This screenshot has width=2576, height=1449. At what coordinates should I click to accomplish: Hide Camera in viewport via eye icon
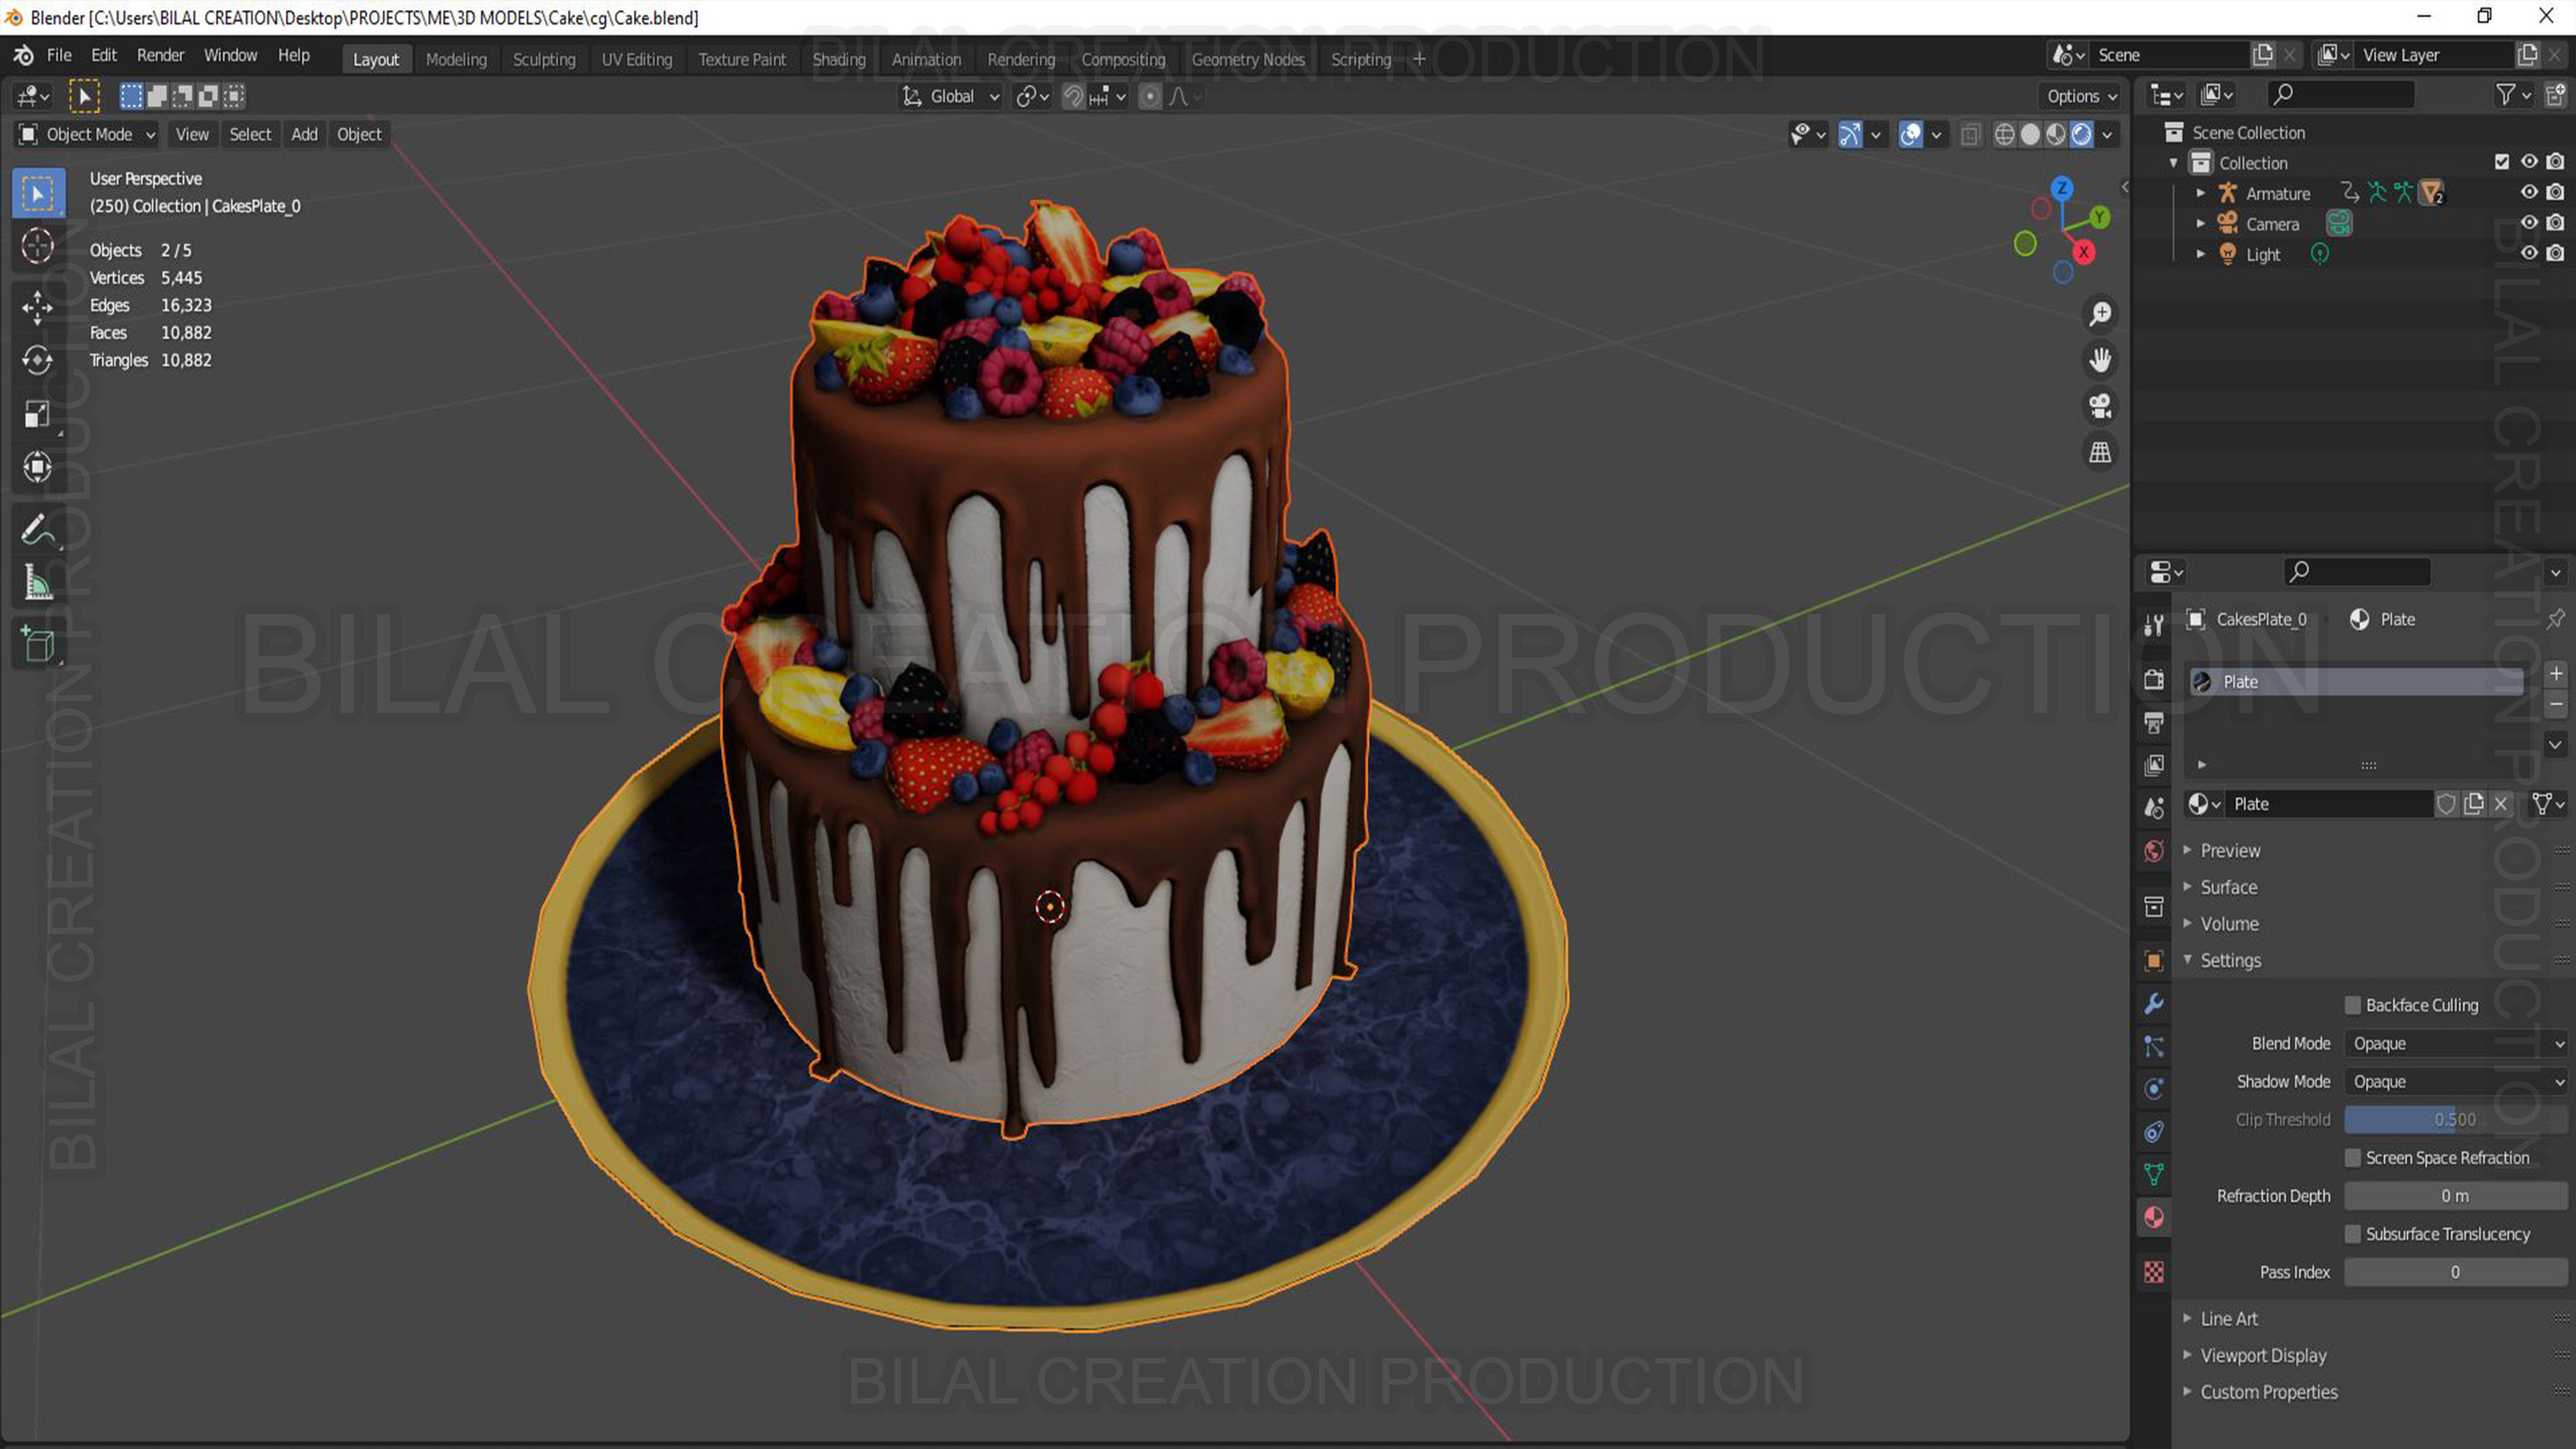[x=2529, y=223]
